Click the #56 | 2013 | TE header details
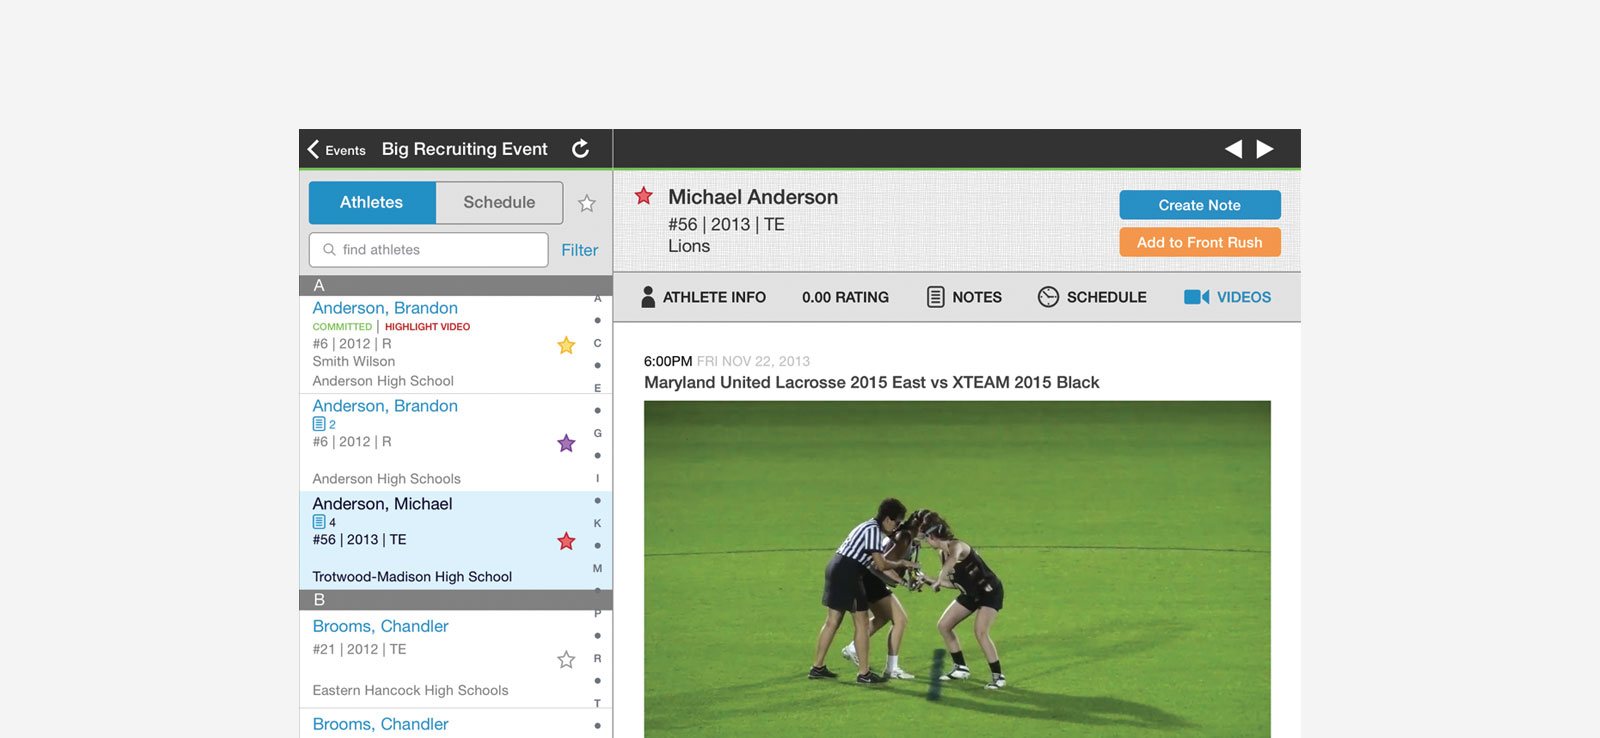This screenshot has width=1600, height=738. pos(726,224)
